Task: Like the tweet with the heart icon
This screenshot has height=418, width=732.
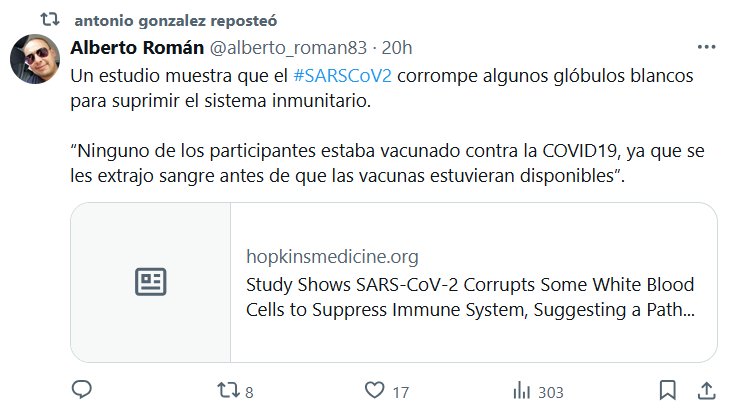Action: tap(375, 390)
